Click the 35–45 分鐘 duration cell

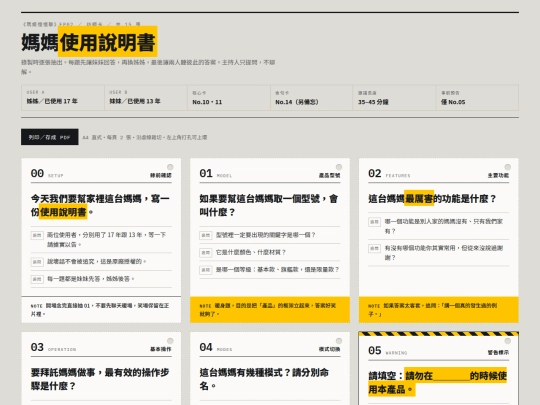tap(394, 98)
